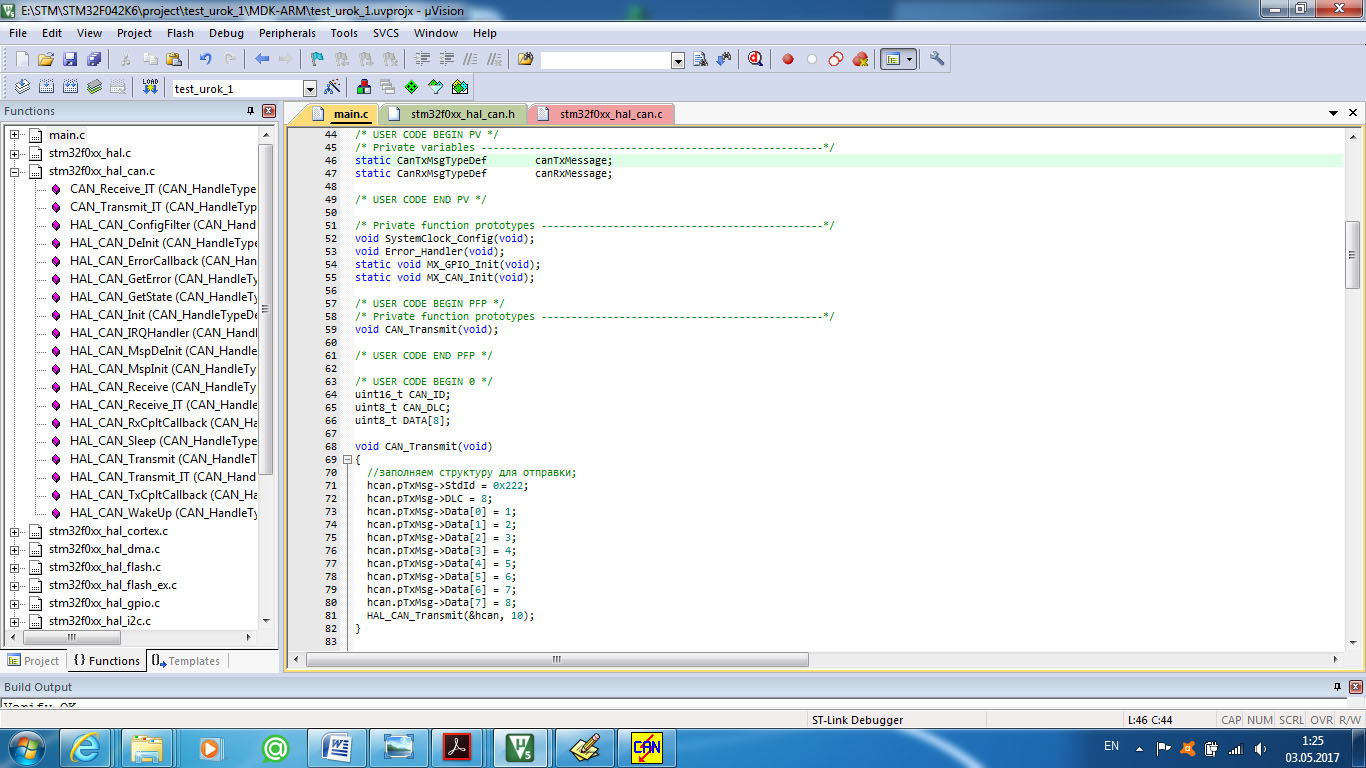1366x768 pixels.
Task: Open the Configuration wrench icon
Action: click(x=937, y=59)
